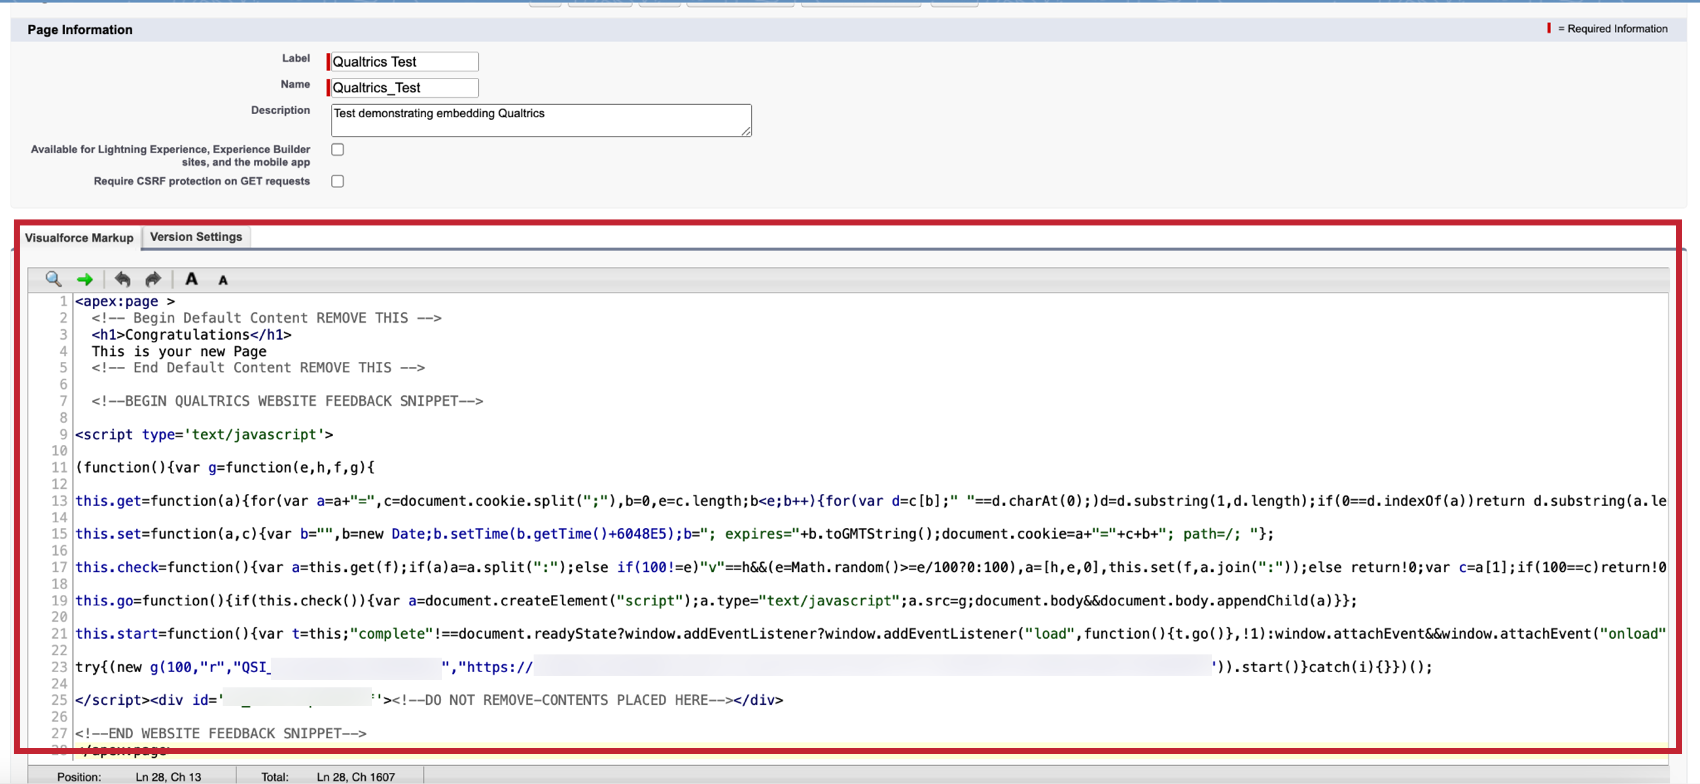This screenshot has height=784, width=1700.
Task: Click END WEBSITE FEEDBACK SNIPPET comment
Action: coord(221,733)
